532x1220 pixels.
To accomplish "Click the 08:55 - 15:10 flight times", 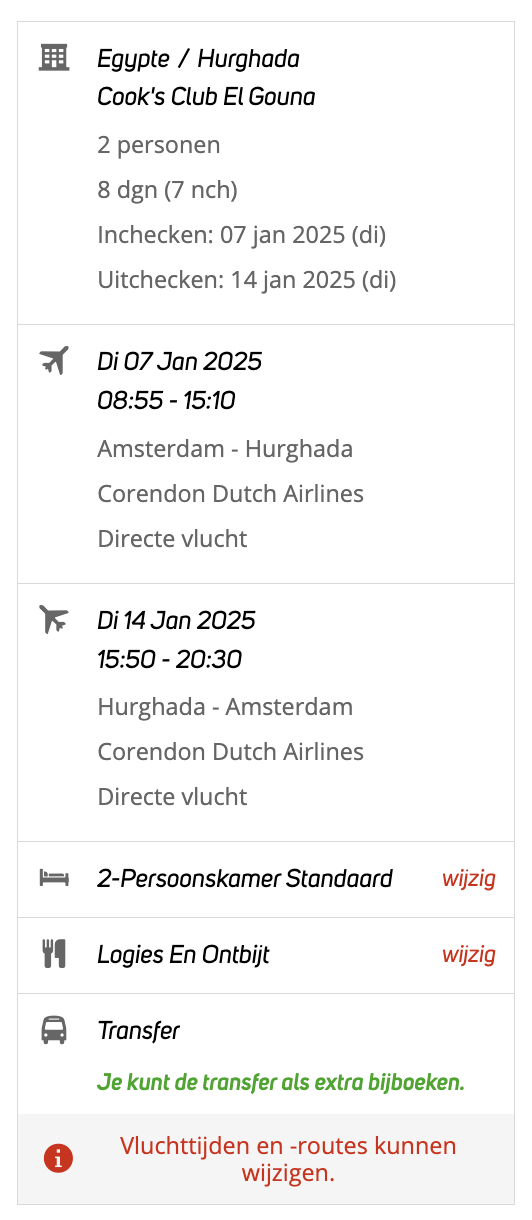I will point(166,401).
